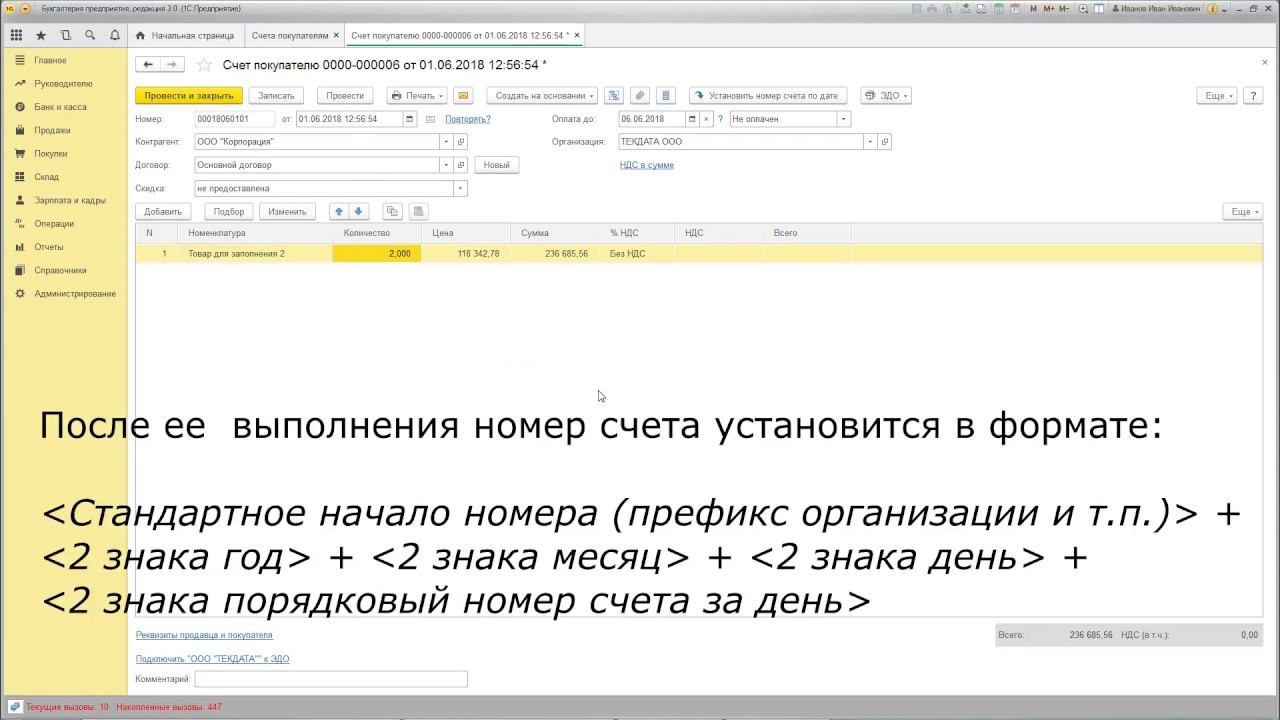Copy rows with the copy icon
The height and width of the screenshot is (720, 1280).
(392, 211)
